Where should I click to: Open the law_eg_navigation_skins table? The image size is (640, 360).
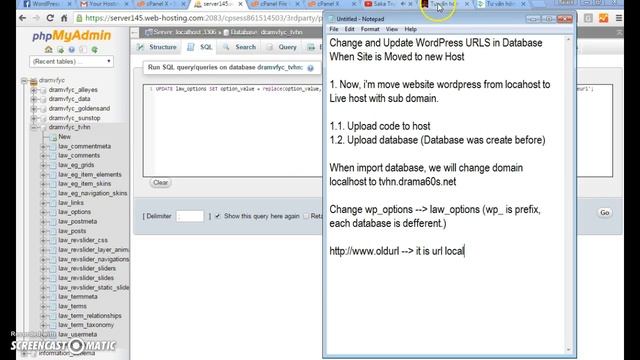[93, 193]
